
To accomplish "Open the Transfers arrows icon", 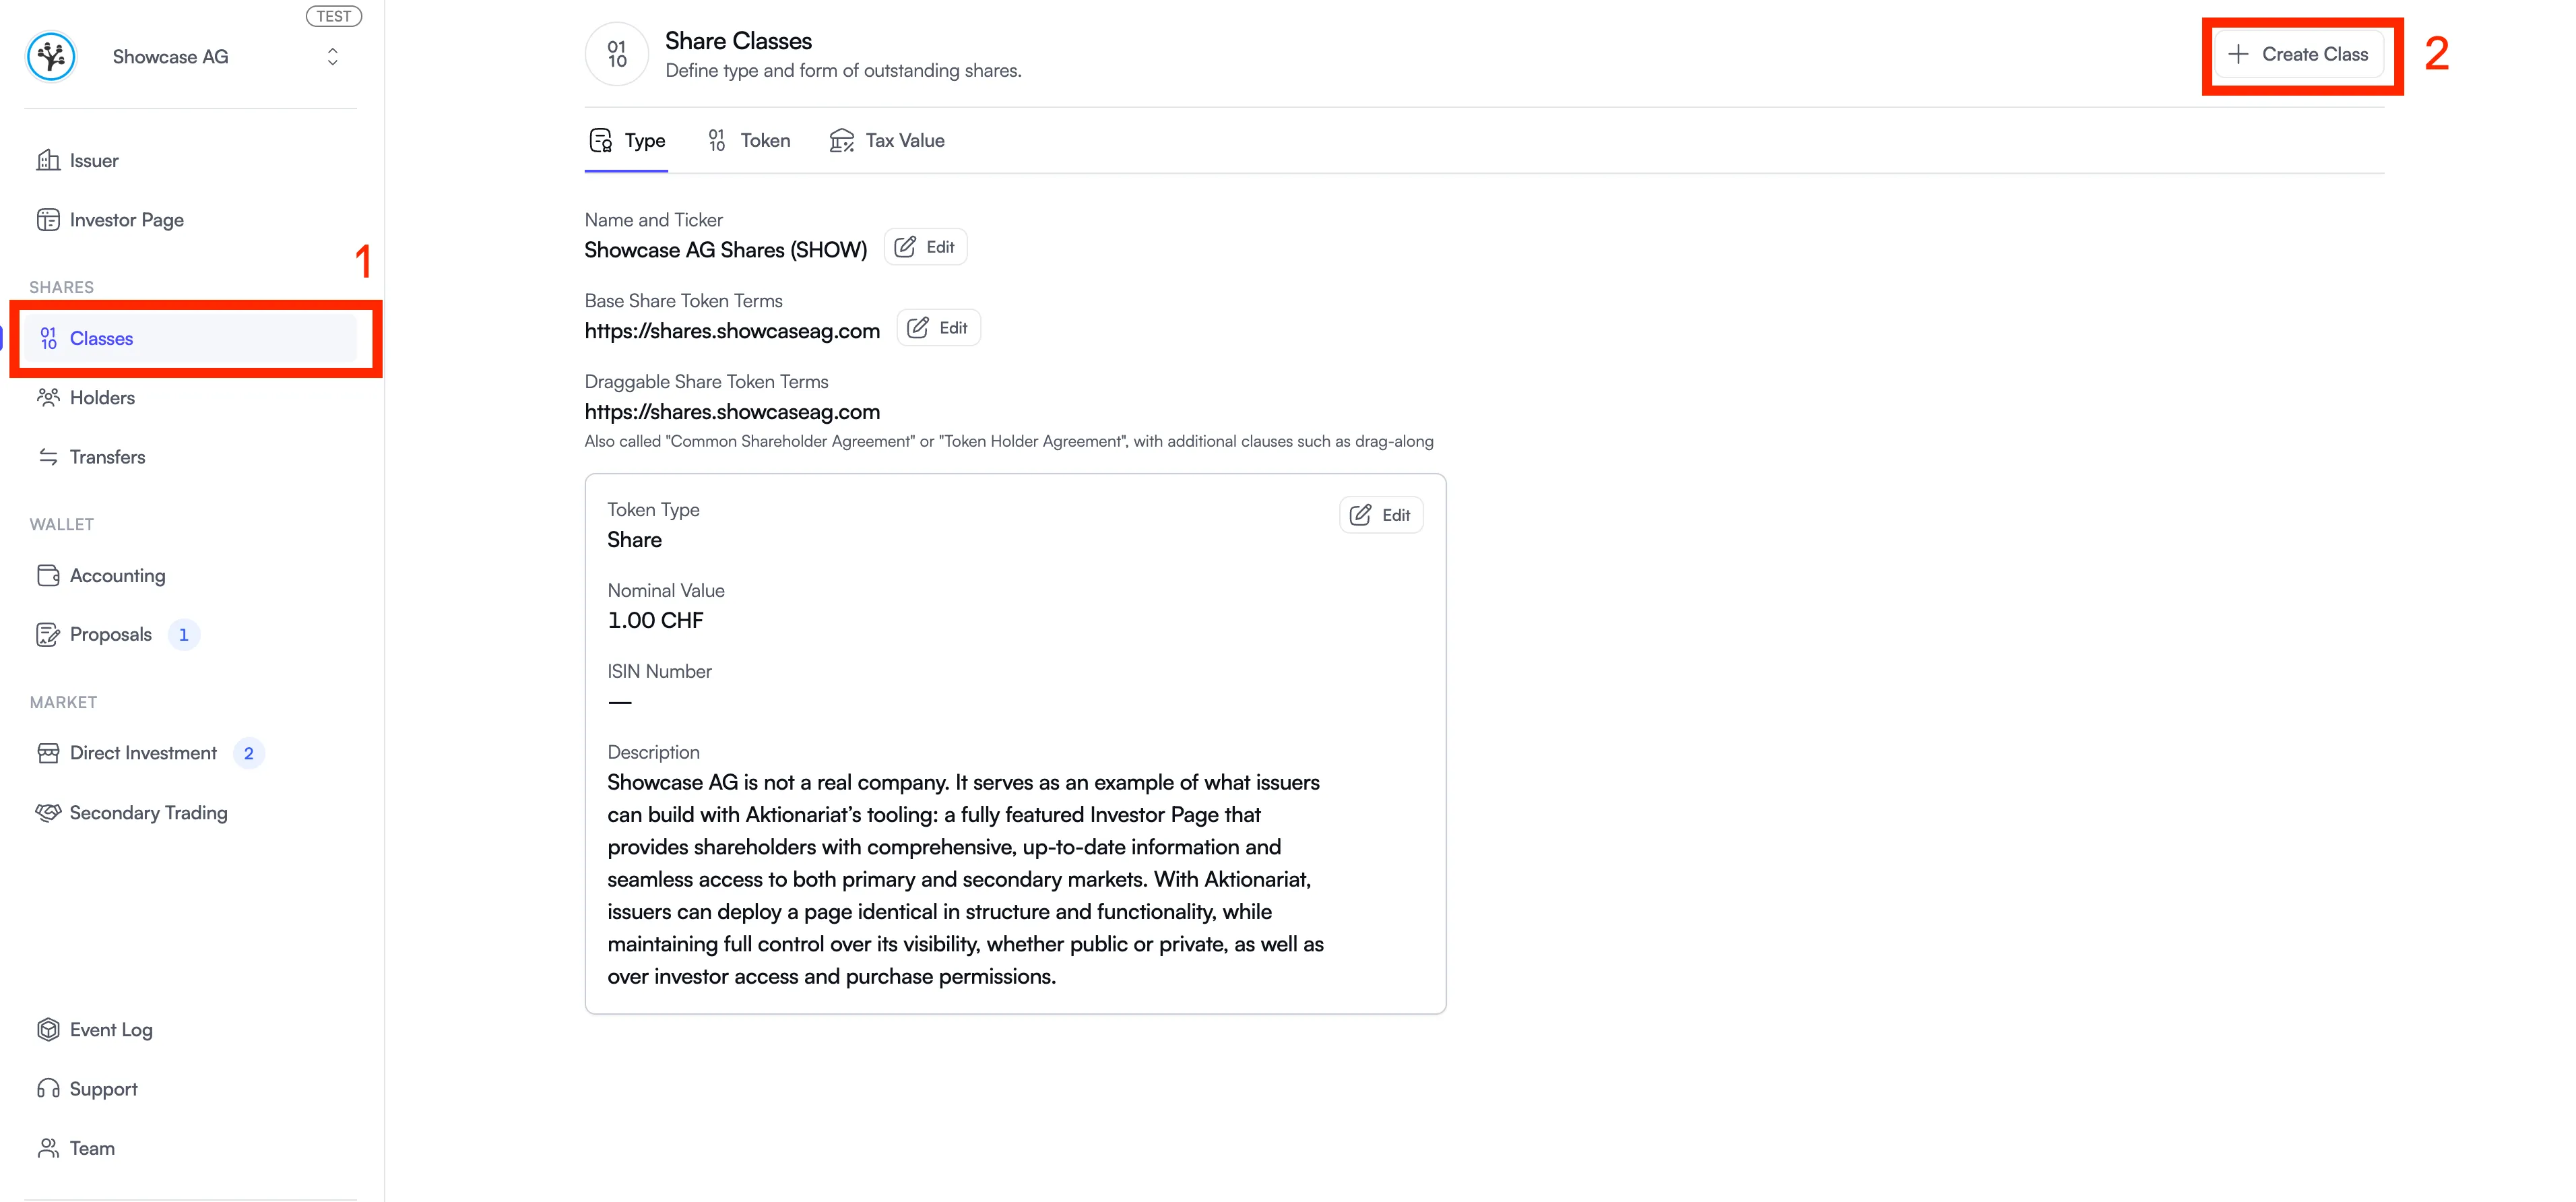I will pos(48,457).
